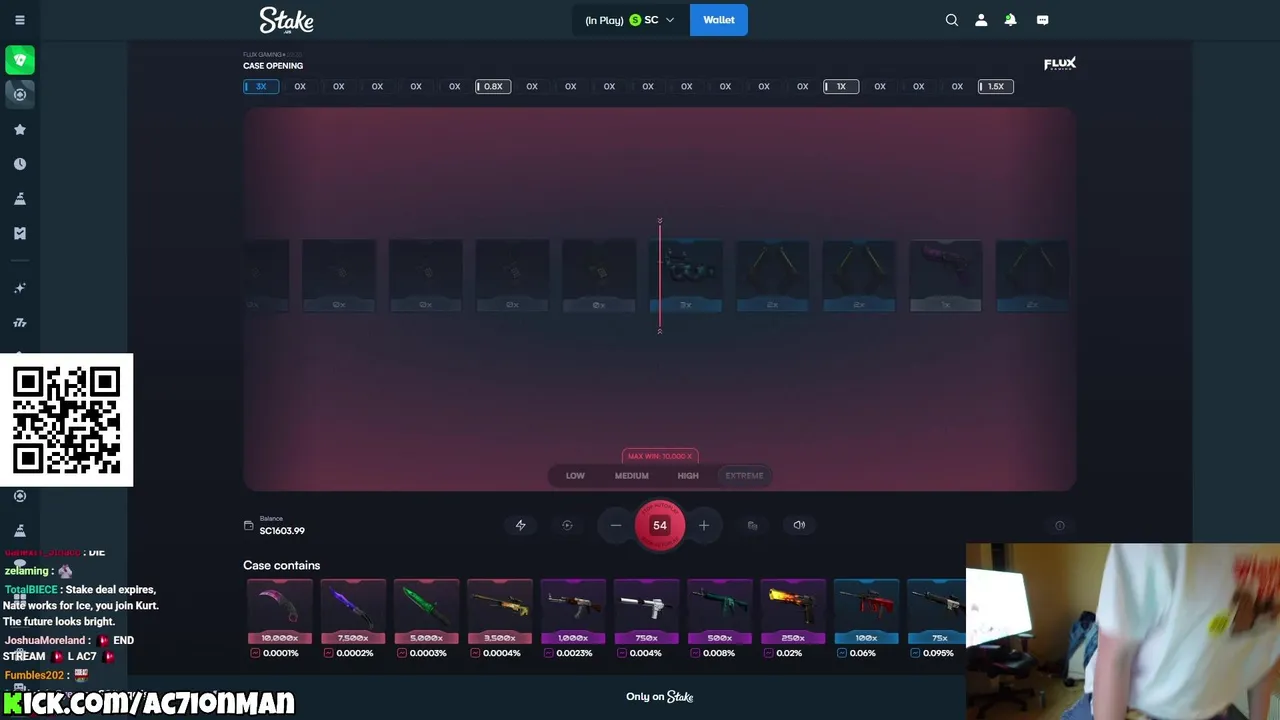Decrease bet with the minus button
Screen dimensions: 1280x720
tap(616, 525)
